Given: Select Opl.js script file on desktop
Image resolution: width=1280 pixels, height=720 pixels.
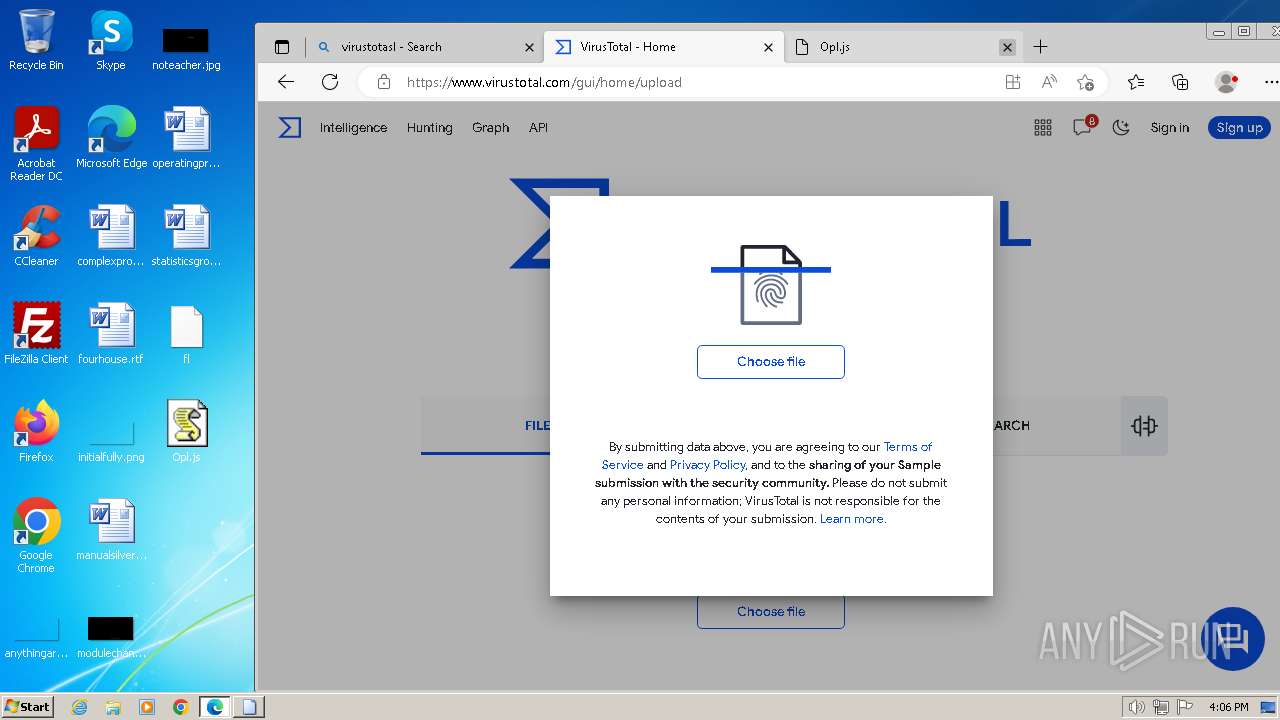Looking at the screenshot, I should (x=186, y=432).
